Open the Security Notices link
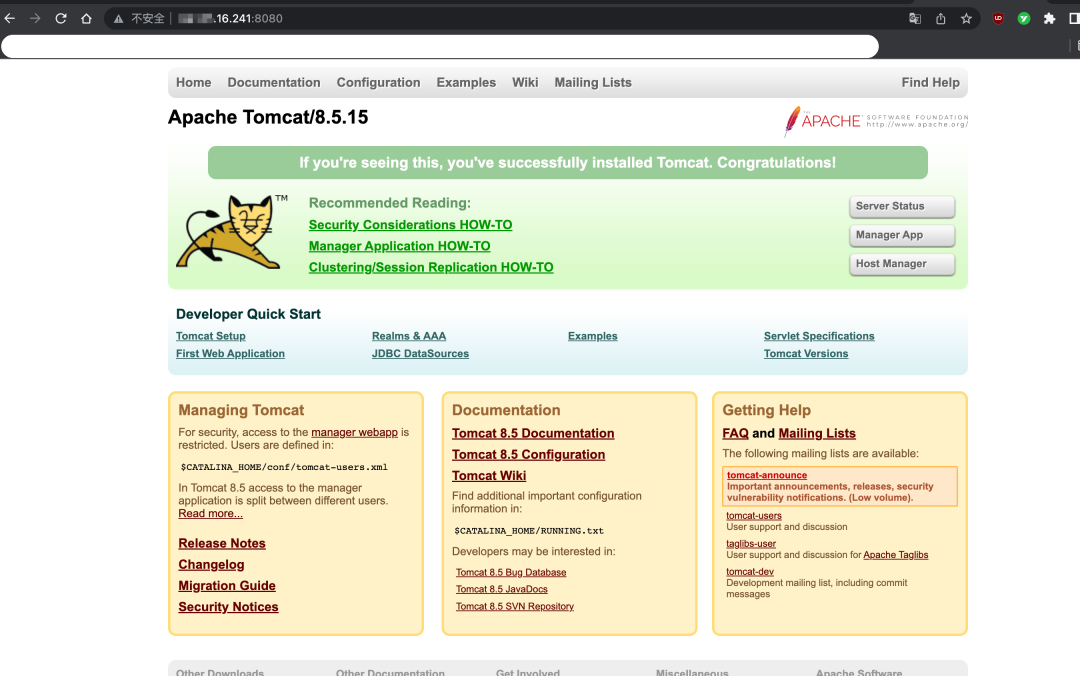 pyautogui.click(x=228, y=607)
